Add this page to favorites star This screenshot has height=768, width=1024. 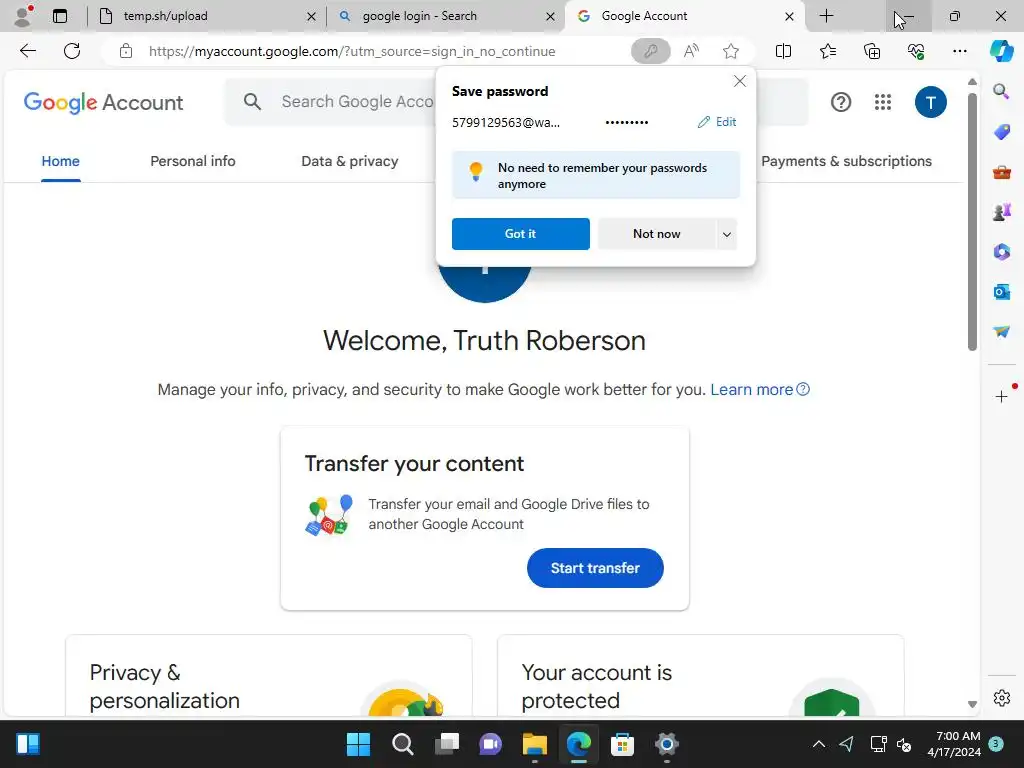pyautogui.click(x=731, y=51)
